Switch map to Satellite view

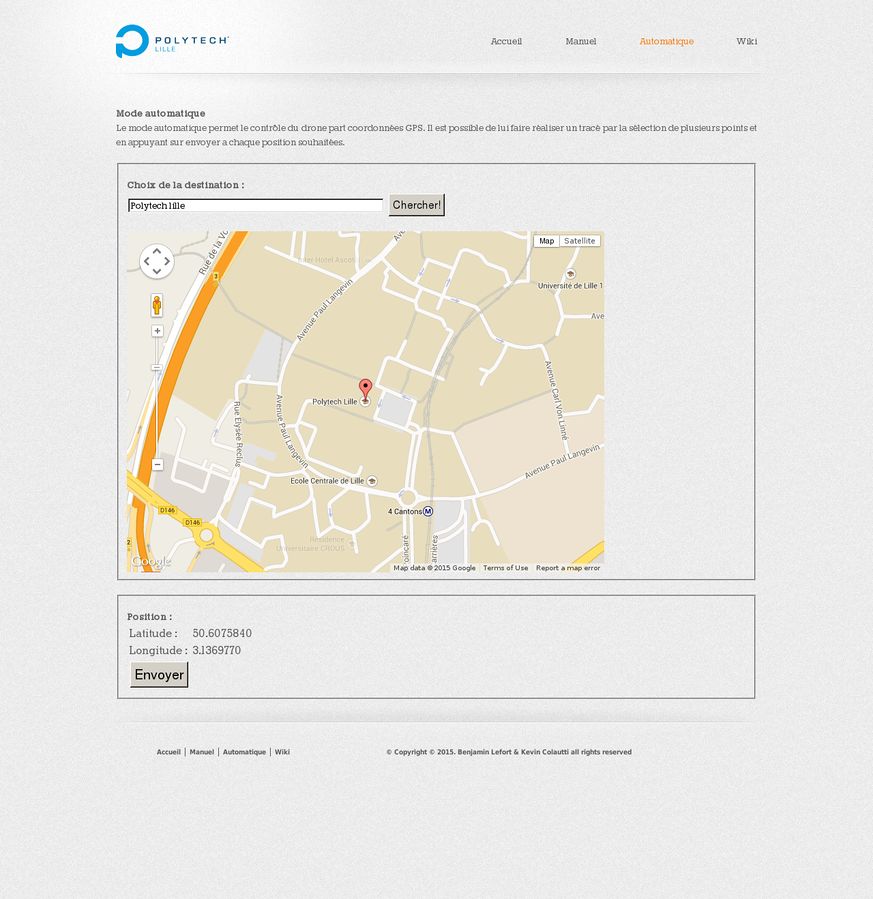pos(579,241)
